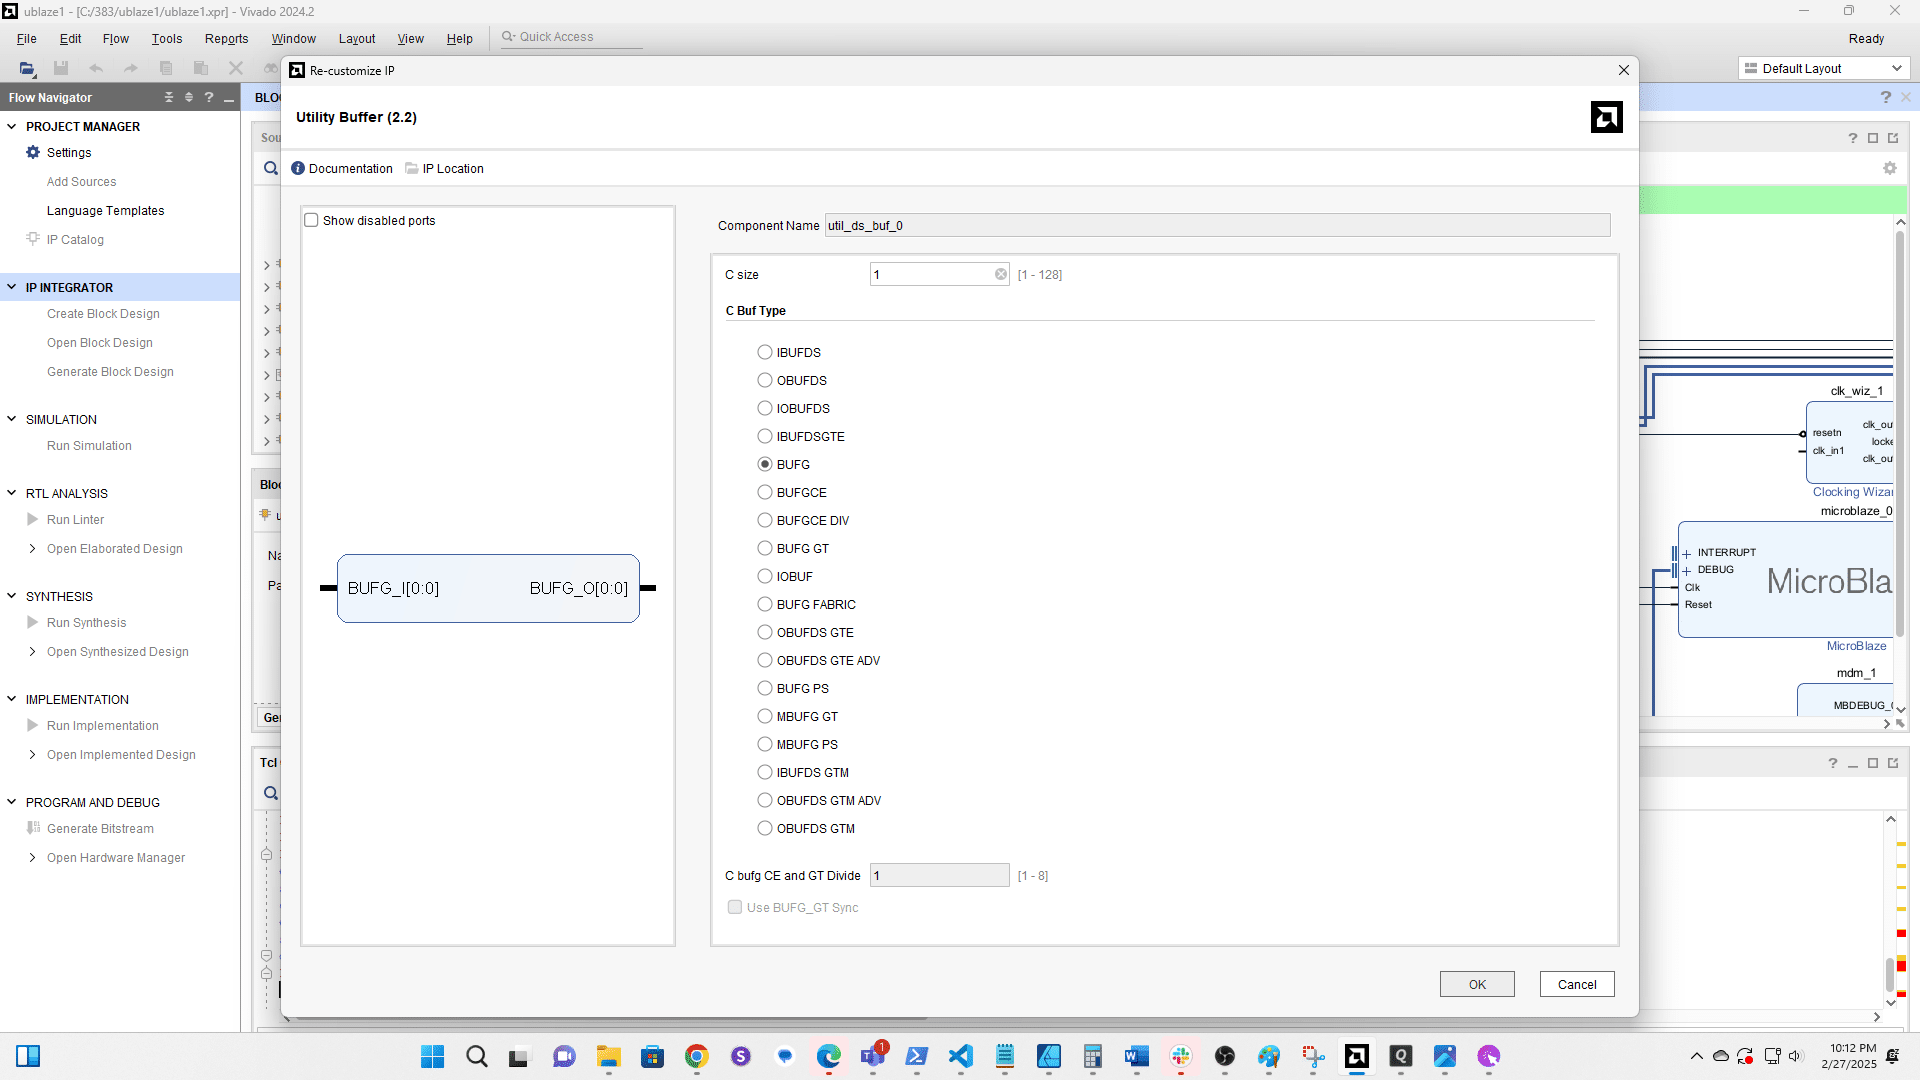Expand Open Synthesized Design item

(32, 651)
